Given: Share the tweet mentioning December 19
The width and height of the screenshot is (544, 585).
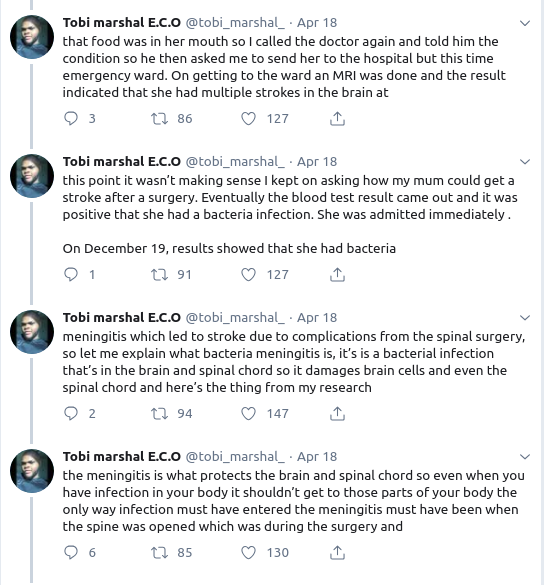Looking at the screenshot, I should tap(337, 275).
